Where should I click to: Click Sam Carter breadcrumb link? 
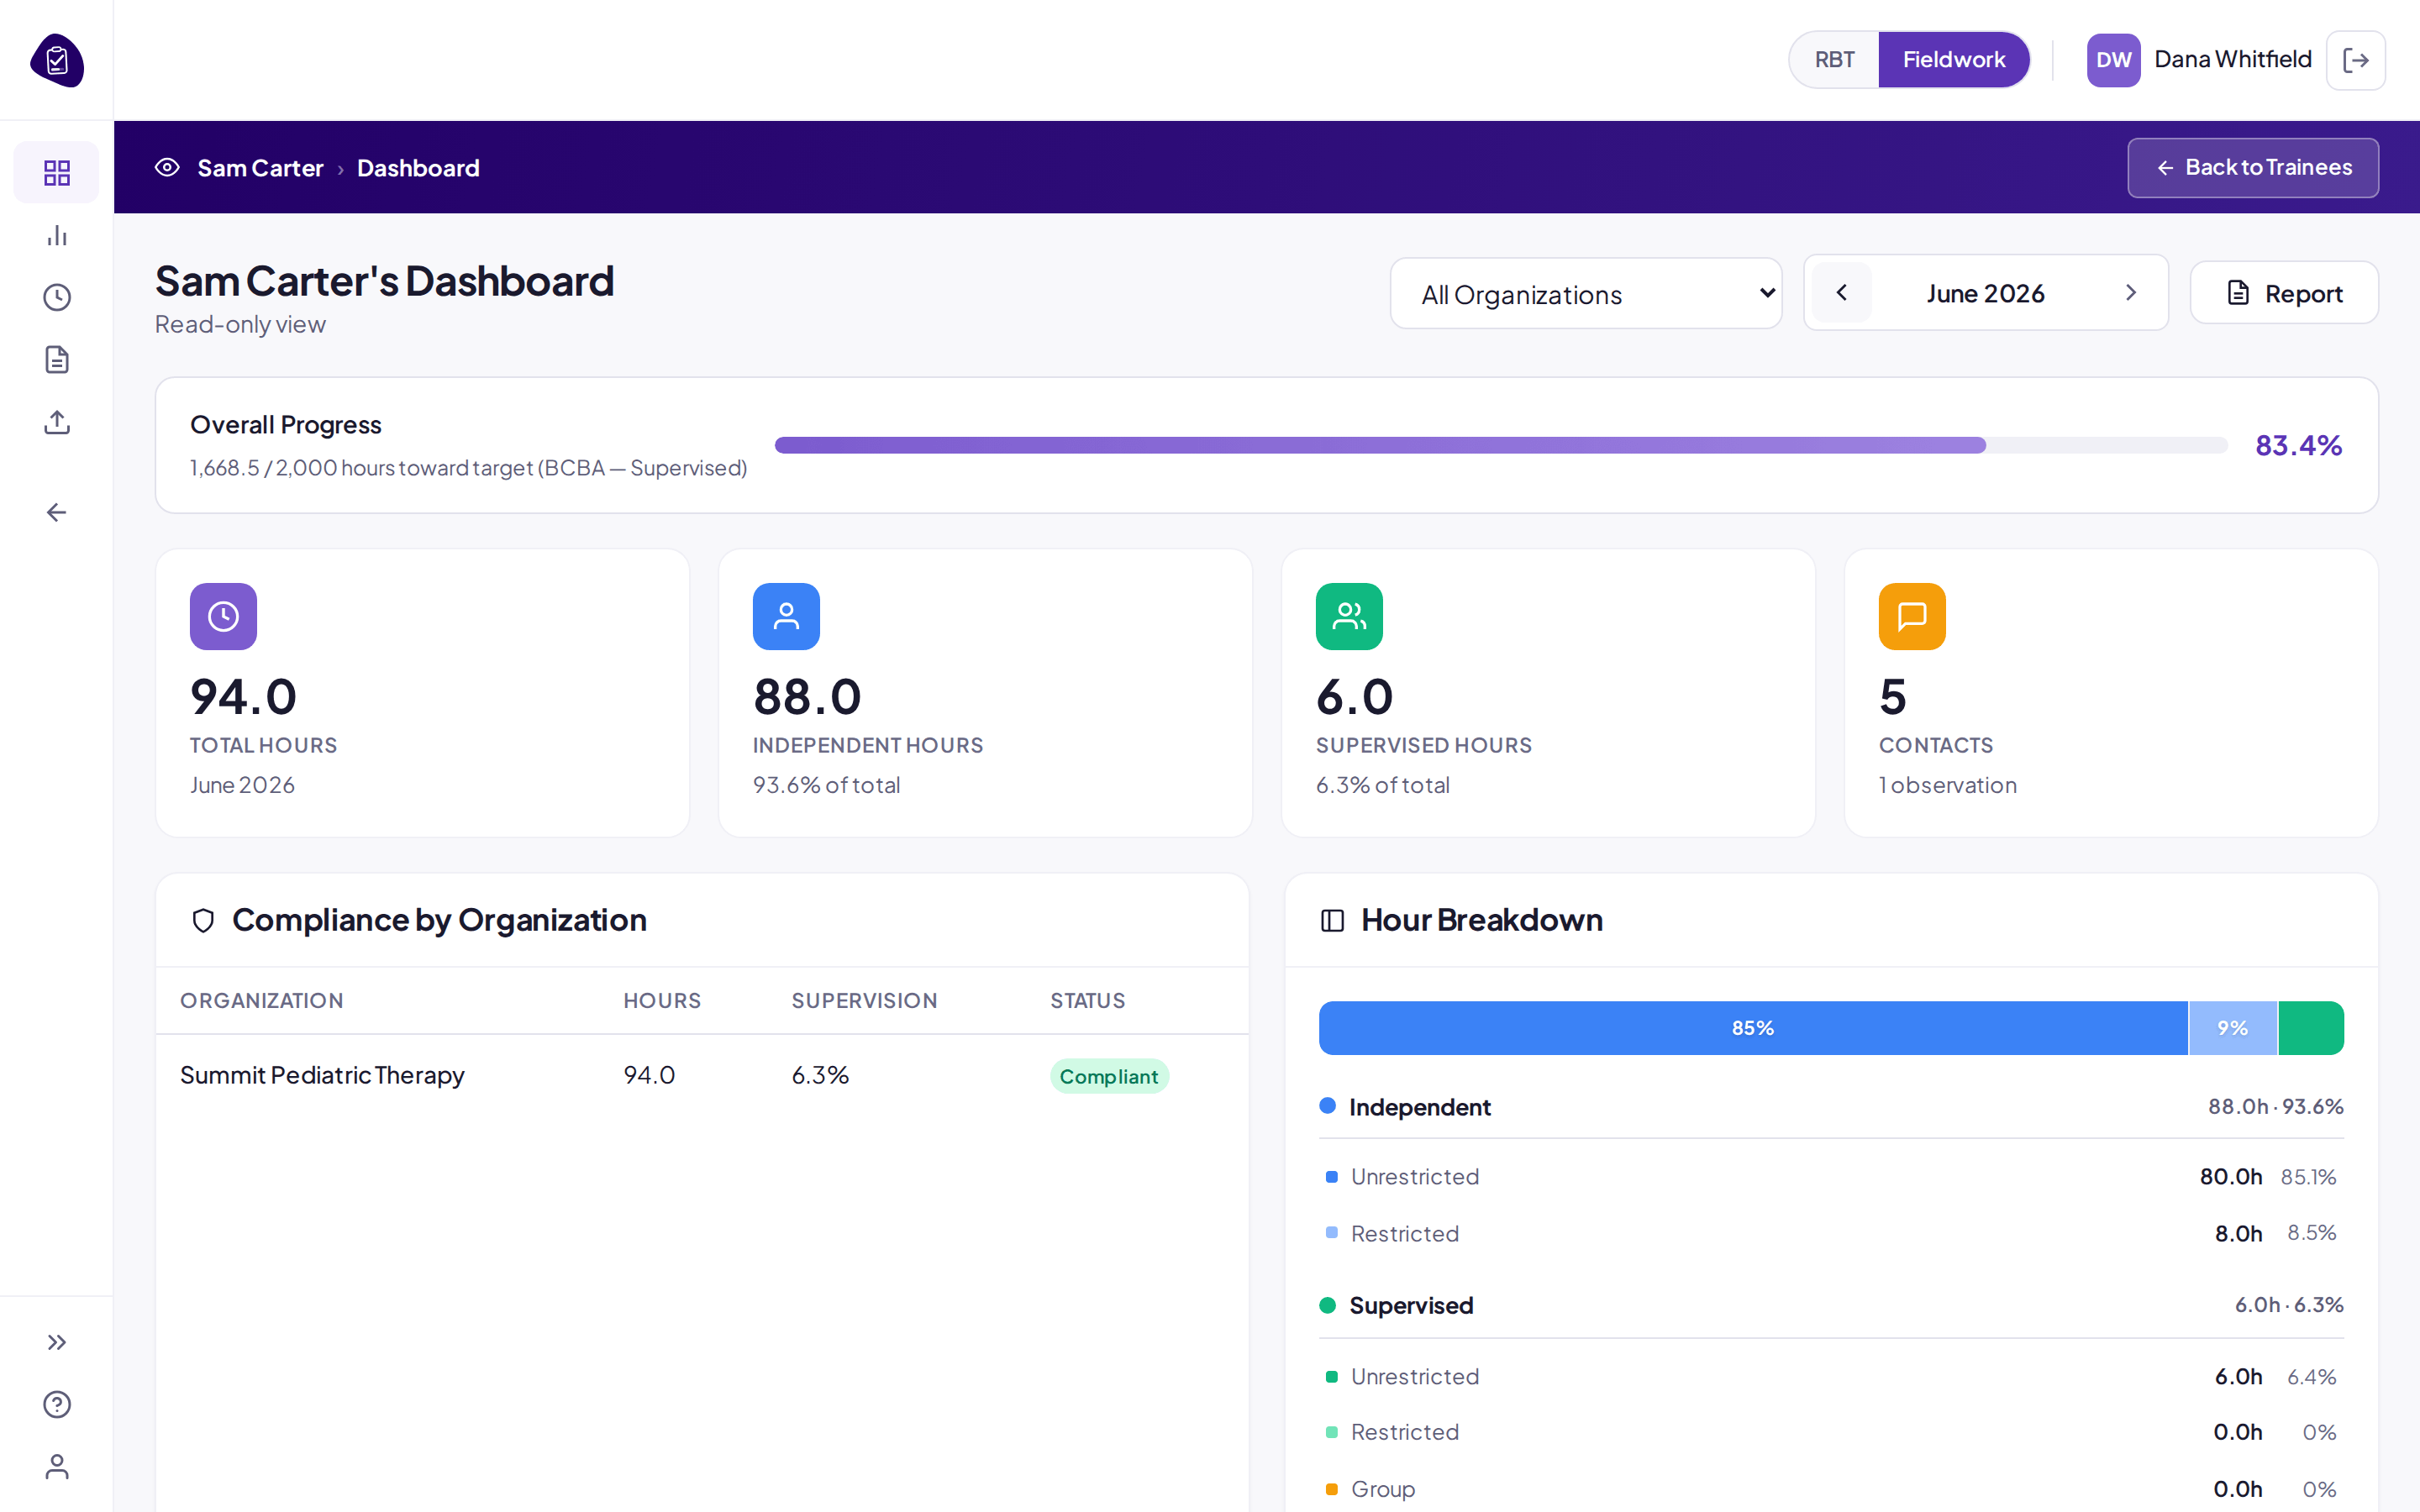click(x=260, y=168)
